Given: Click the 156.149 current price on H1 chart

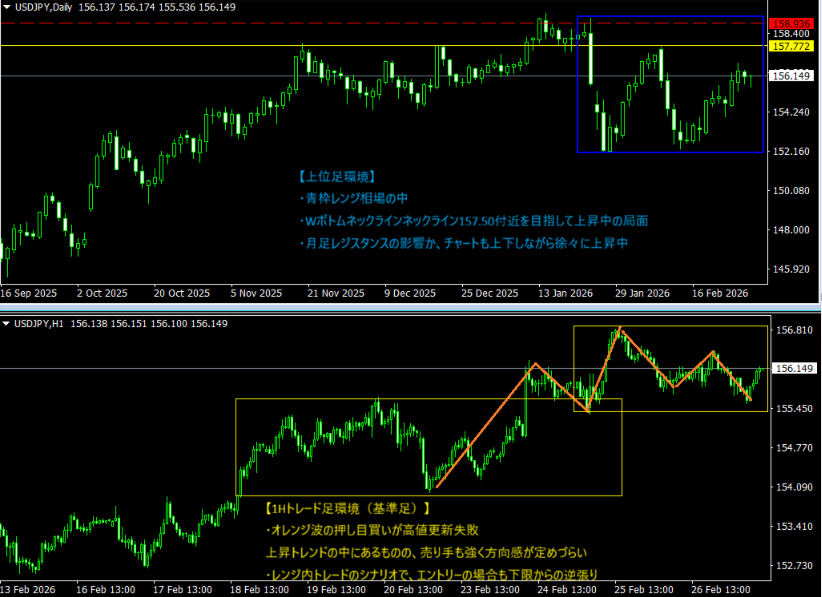Looking at the screenshot, I should pos(794,368).
